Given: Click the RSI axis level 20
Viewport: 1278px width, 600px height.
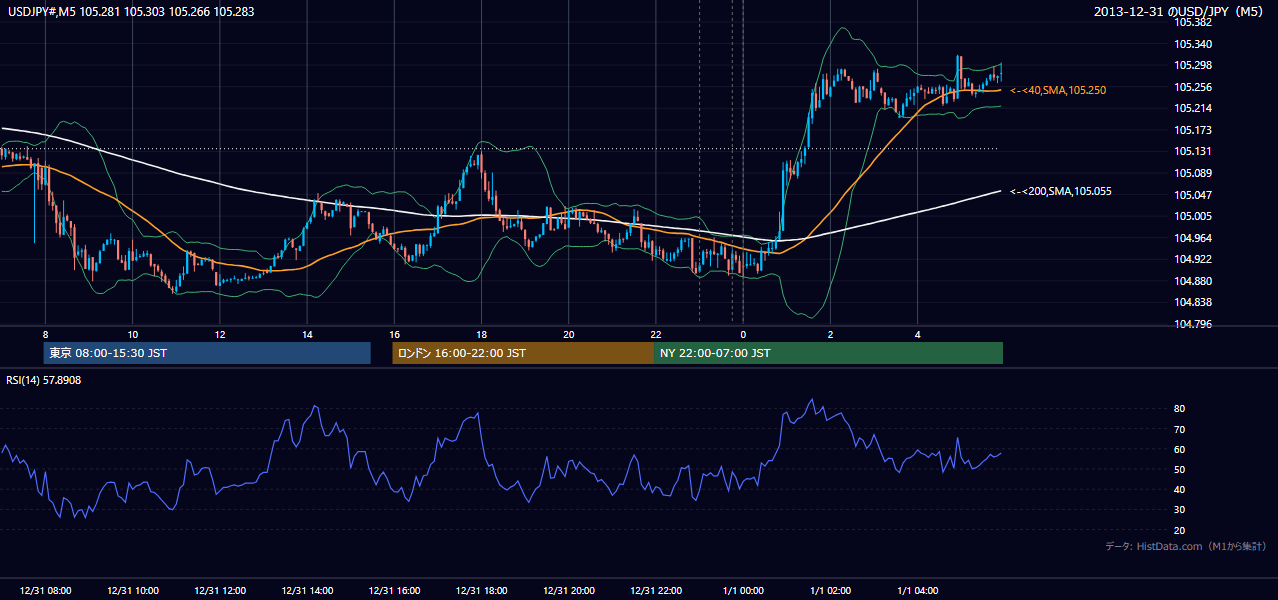Looking at the screenshot, I should click(1180, 530).
